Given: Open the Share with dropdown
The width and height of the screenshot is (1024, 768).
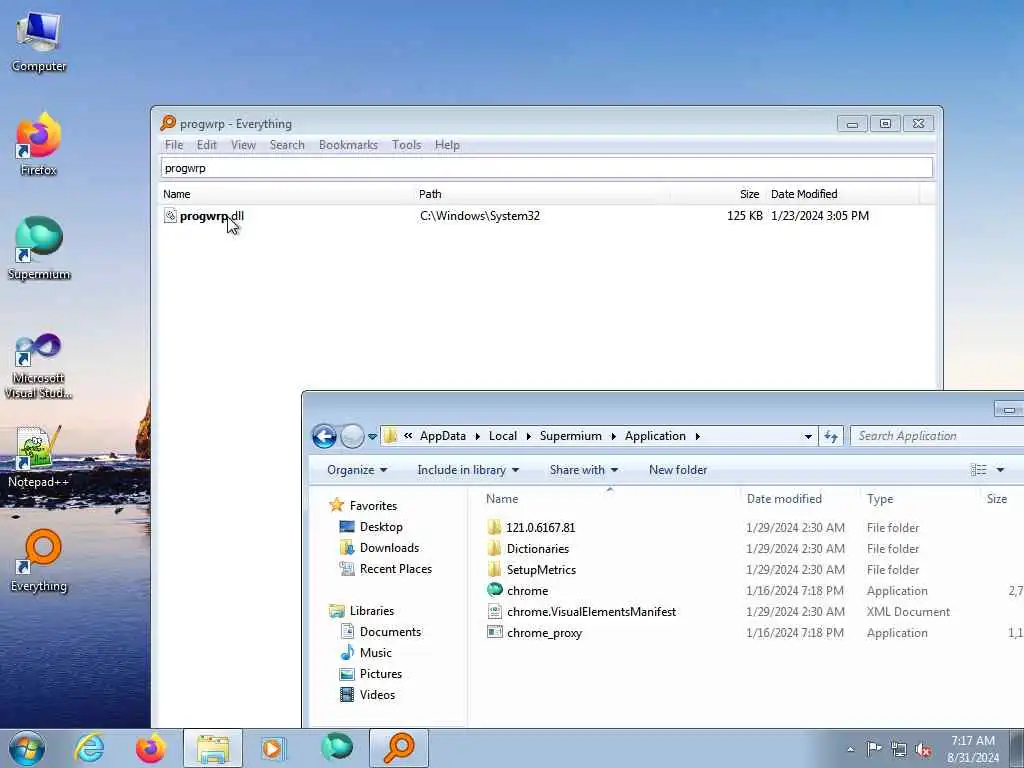Looking at the screenshot, I should point(584,470).
